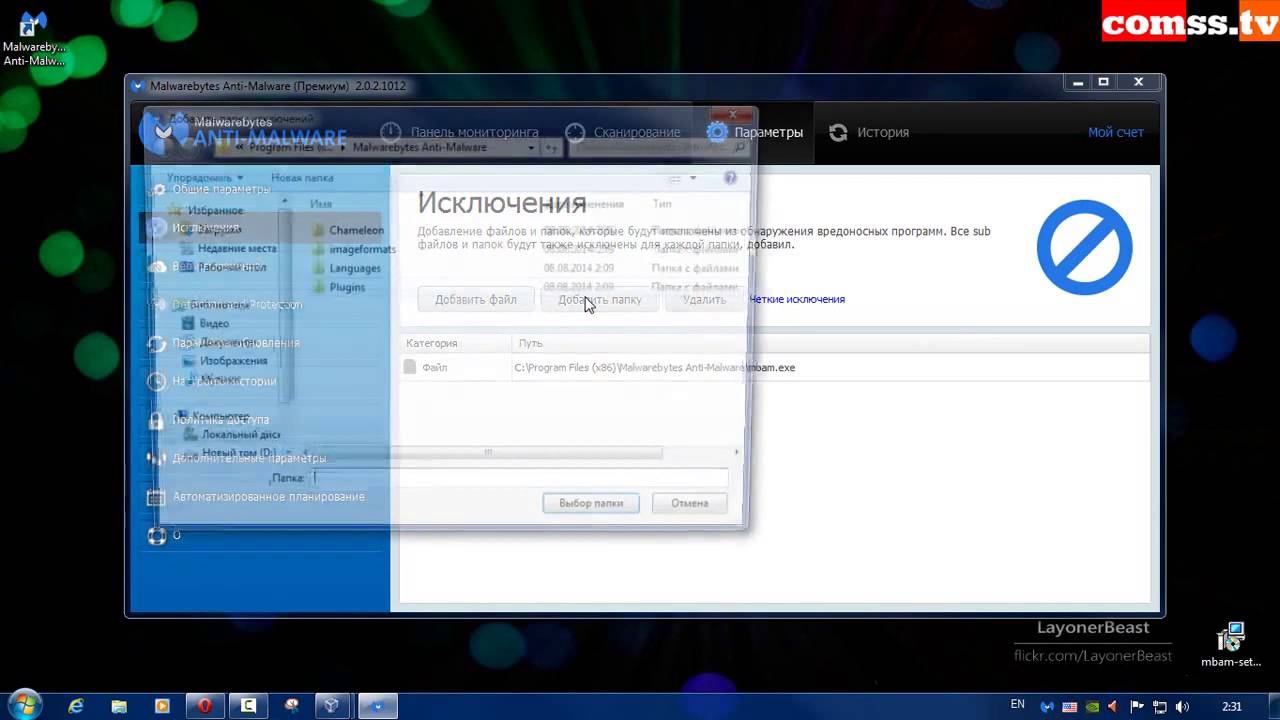1280x720 pixels.
Task: Switch to Opera browser in taskbar
Action: point(205,706)
